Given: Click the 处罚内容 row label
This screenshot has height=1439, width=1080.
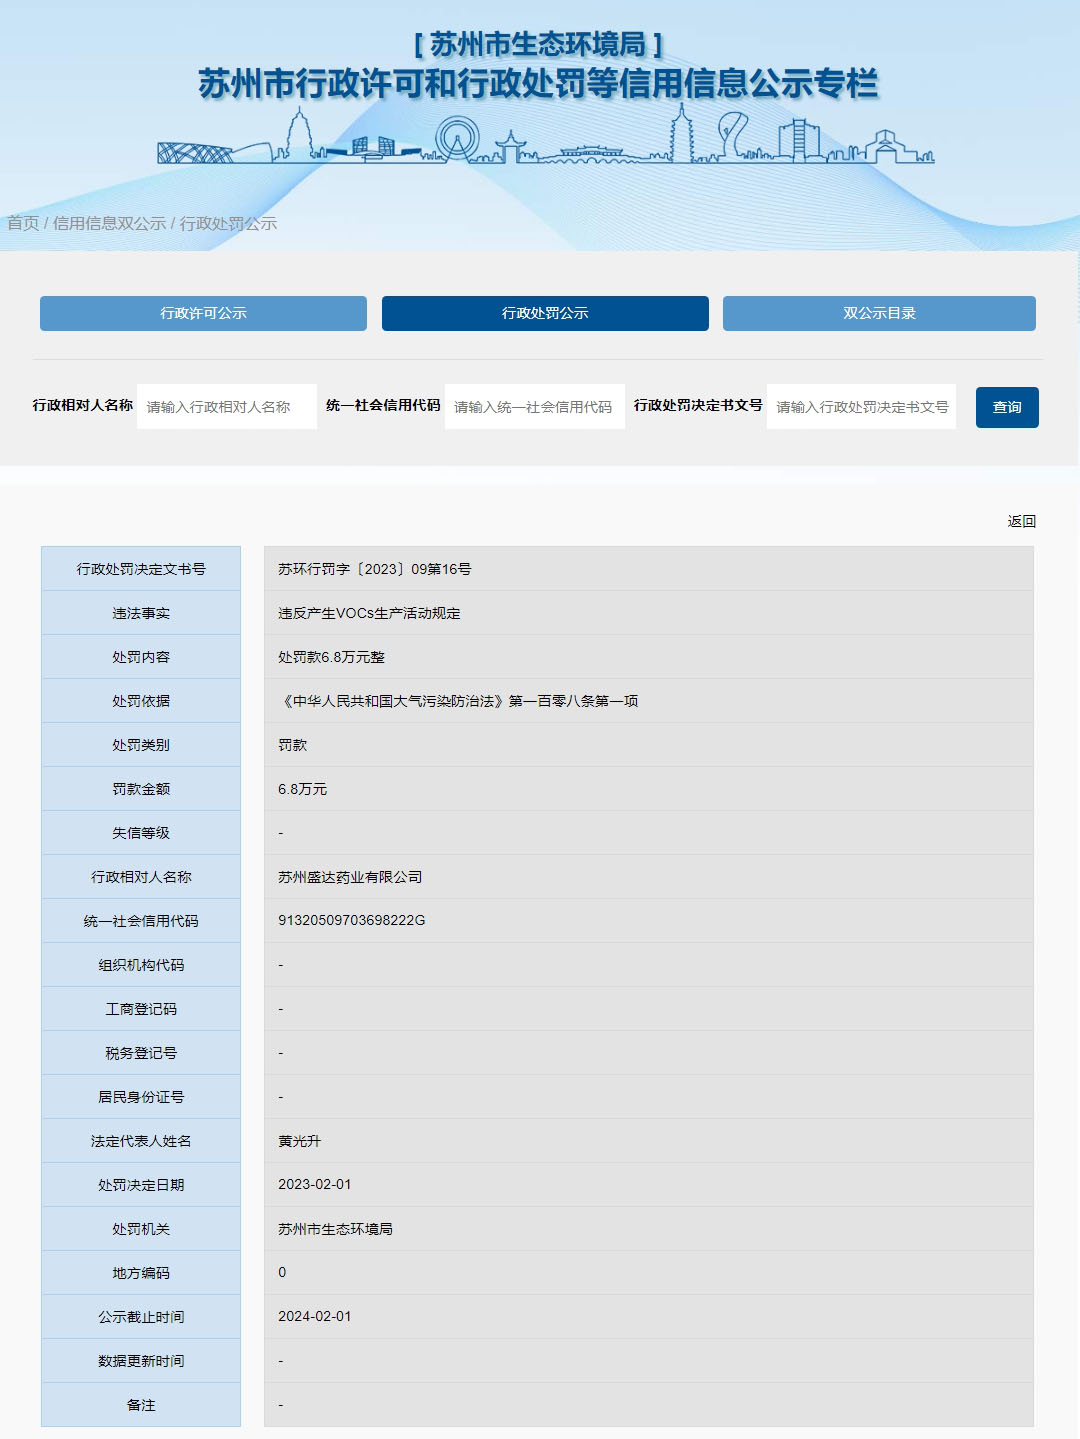Looking at the screenshot, I should coord(141,657).
